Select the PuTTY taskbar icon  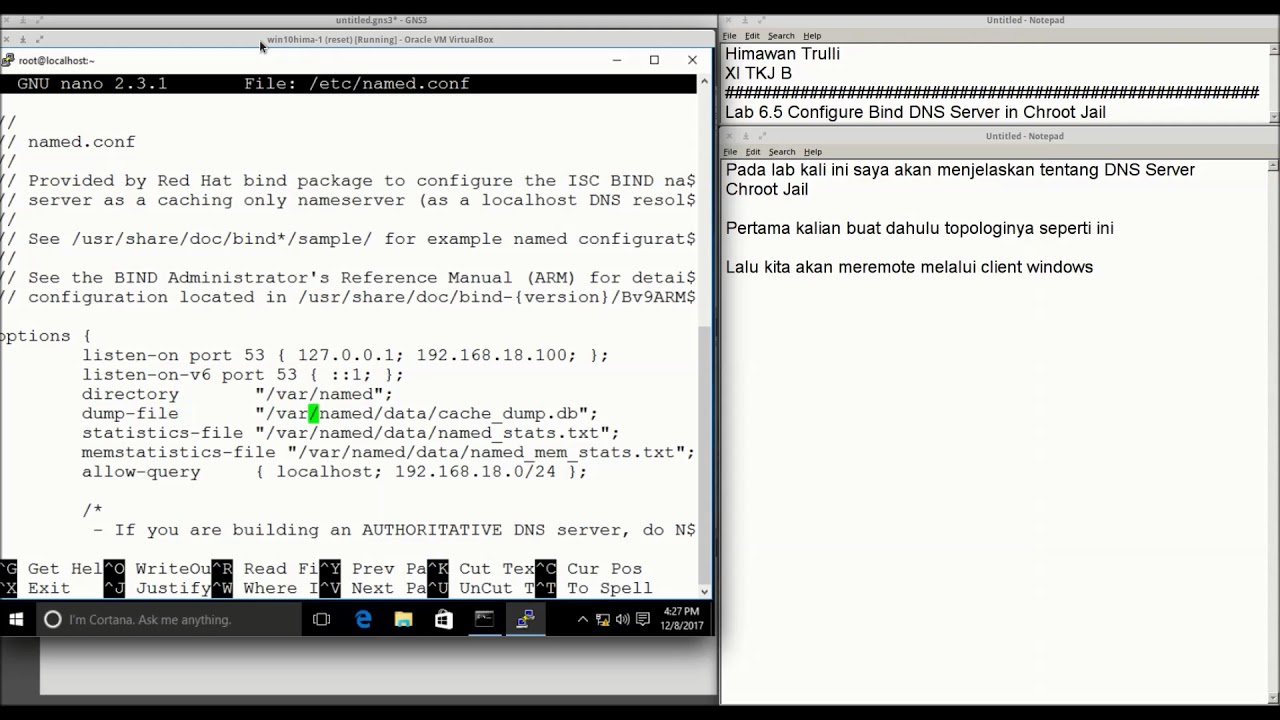click(x=525, y=620)
